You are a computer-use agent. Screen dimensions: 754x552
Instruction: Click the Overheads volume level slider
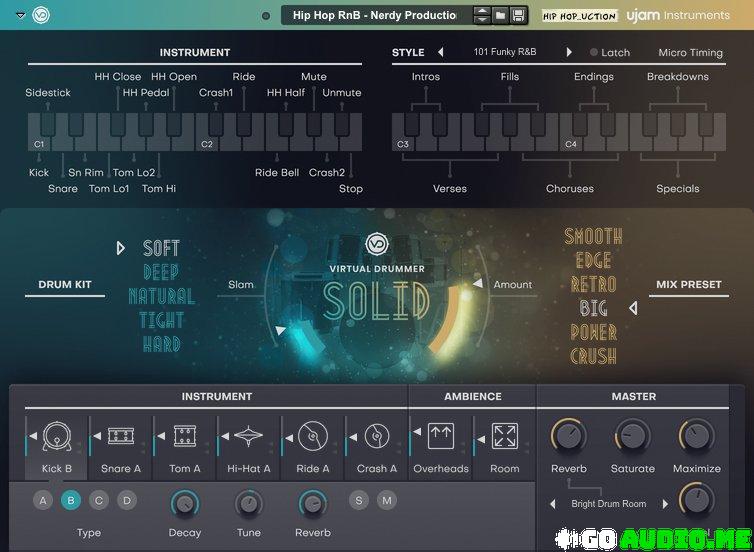[411, 437]
